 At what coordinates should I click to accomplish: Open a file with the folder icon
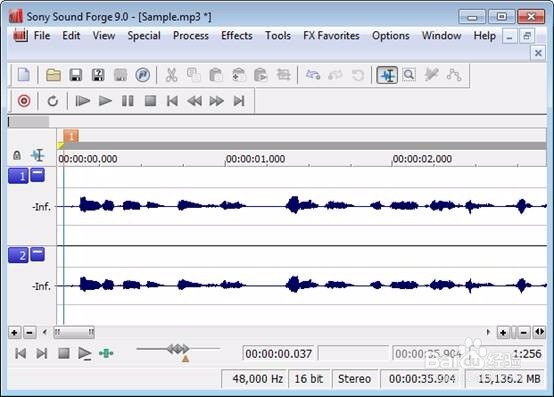coord(53,75)
